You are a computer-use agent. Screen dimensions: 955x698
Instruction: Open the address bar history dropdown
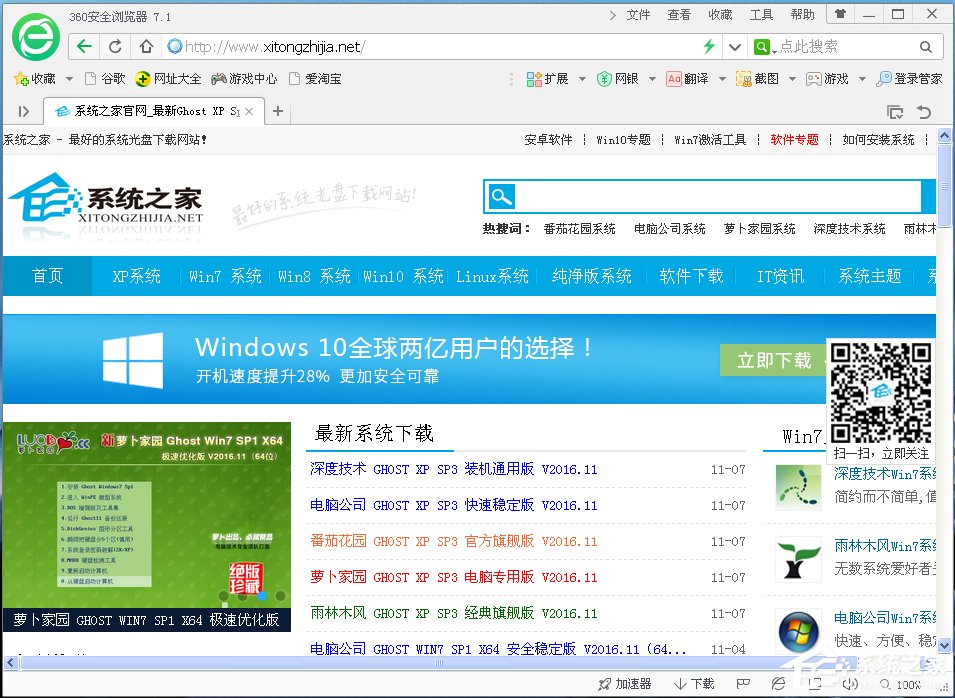(734, 46)
